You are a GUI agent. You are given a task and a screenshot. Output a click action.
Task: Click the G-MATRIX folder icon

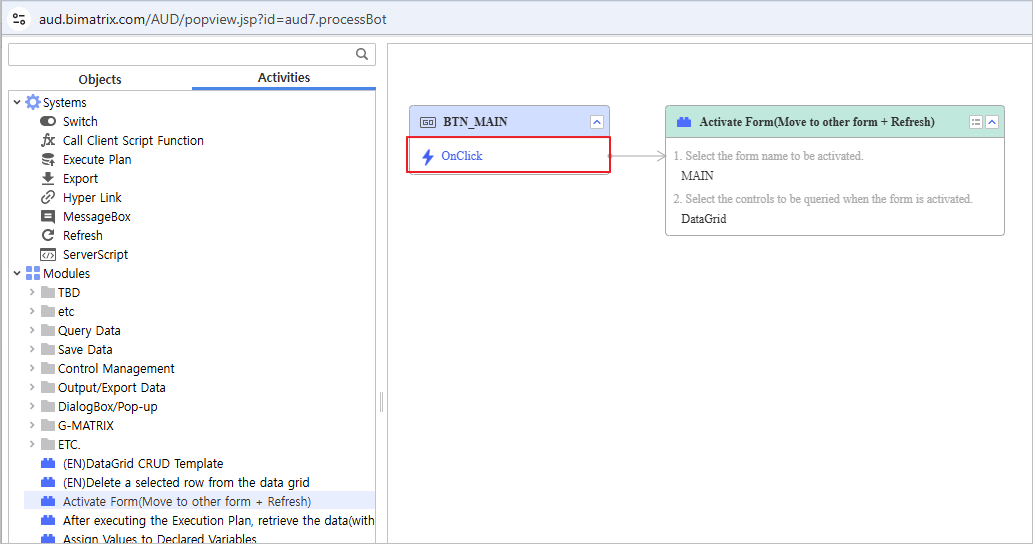click(x=48, y=425)
